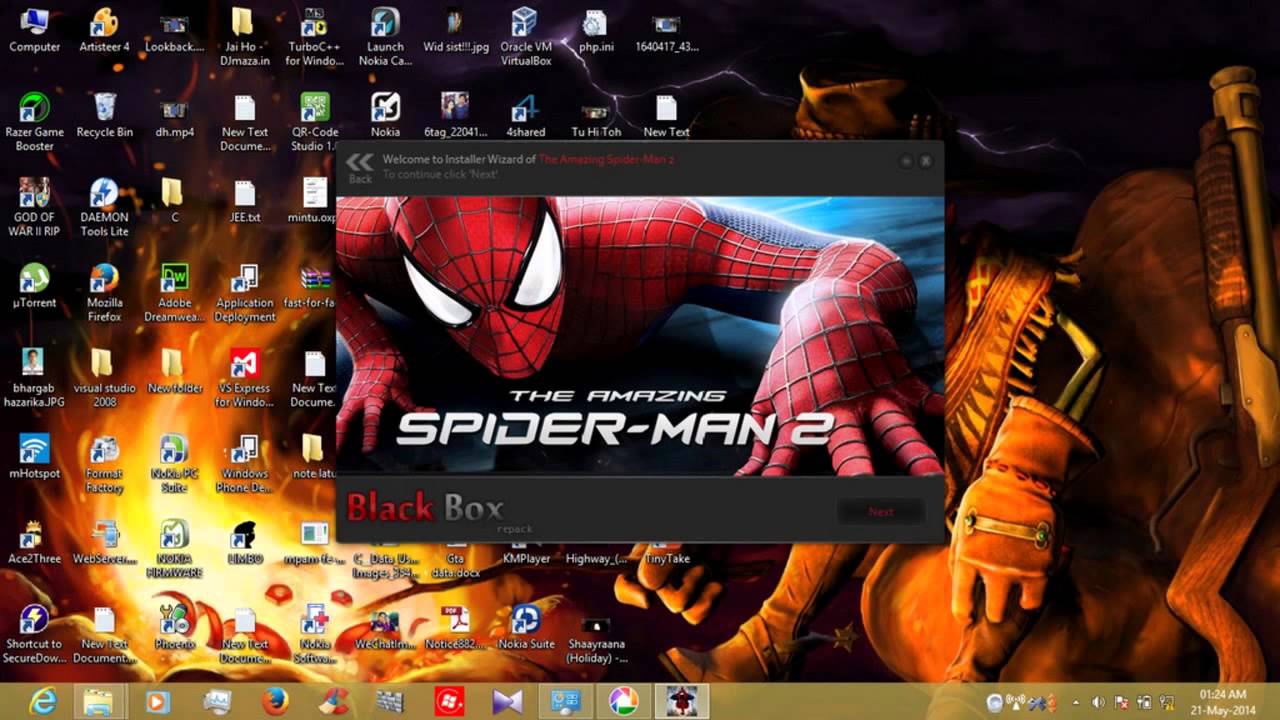Viewport: 1280px width, 720px height.
Task: Open the LIMBO game shortcut
Action: click(x=245, y=542)
